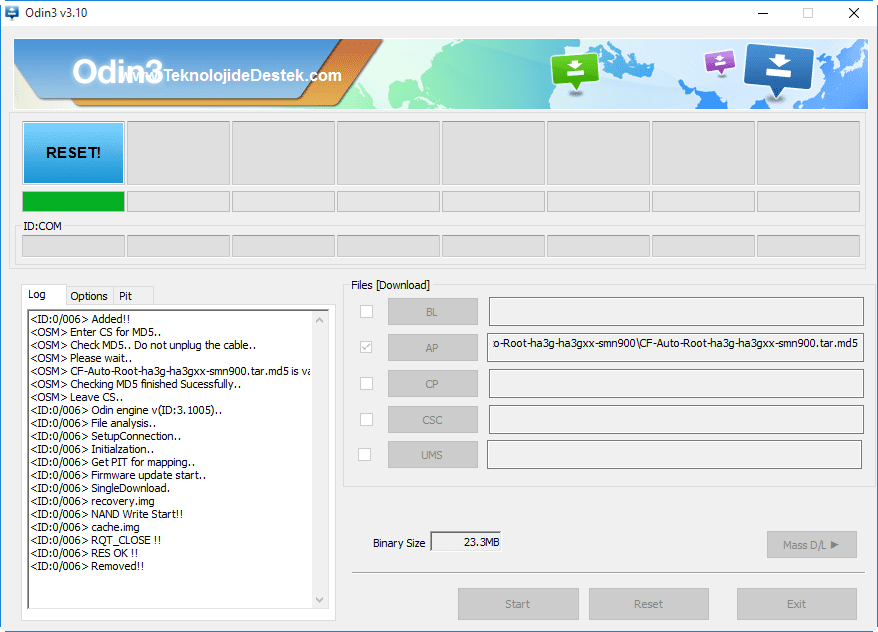Click the Exit button
The width and height of the screenshot is (878, 632).
(796, 604)
